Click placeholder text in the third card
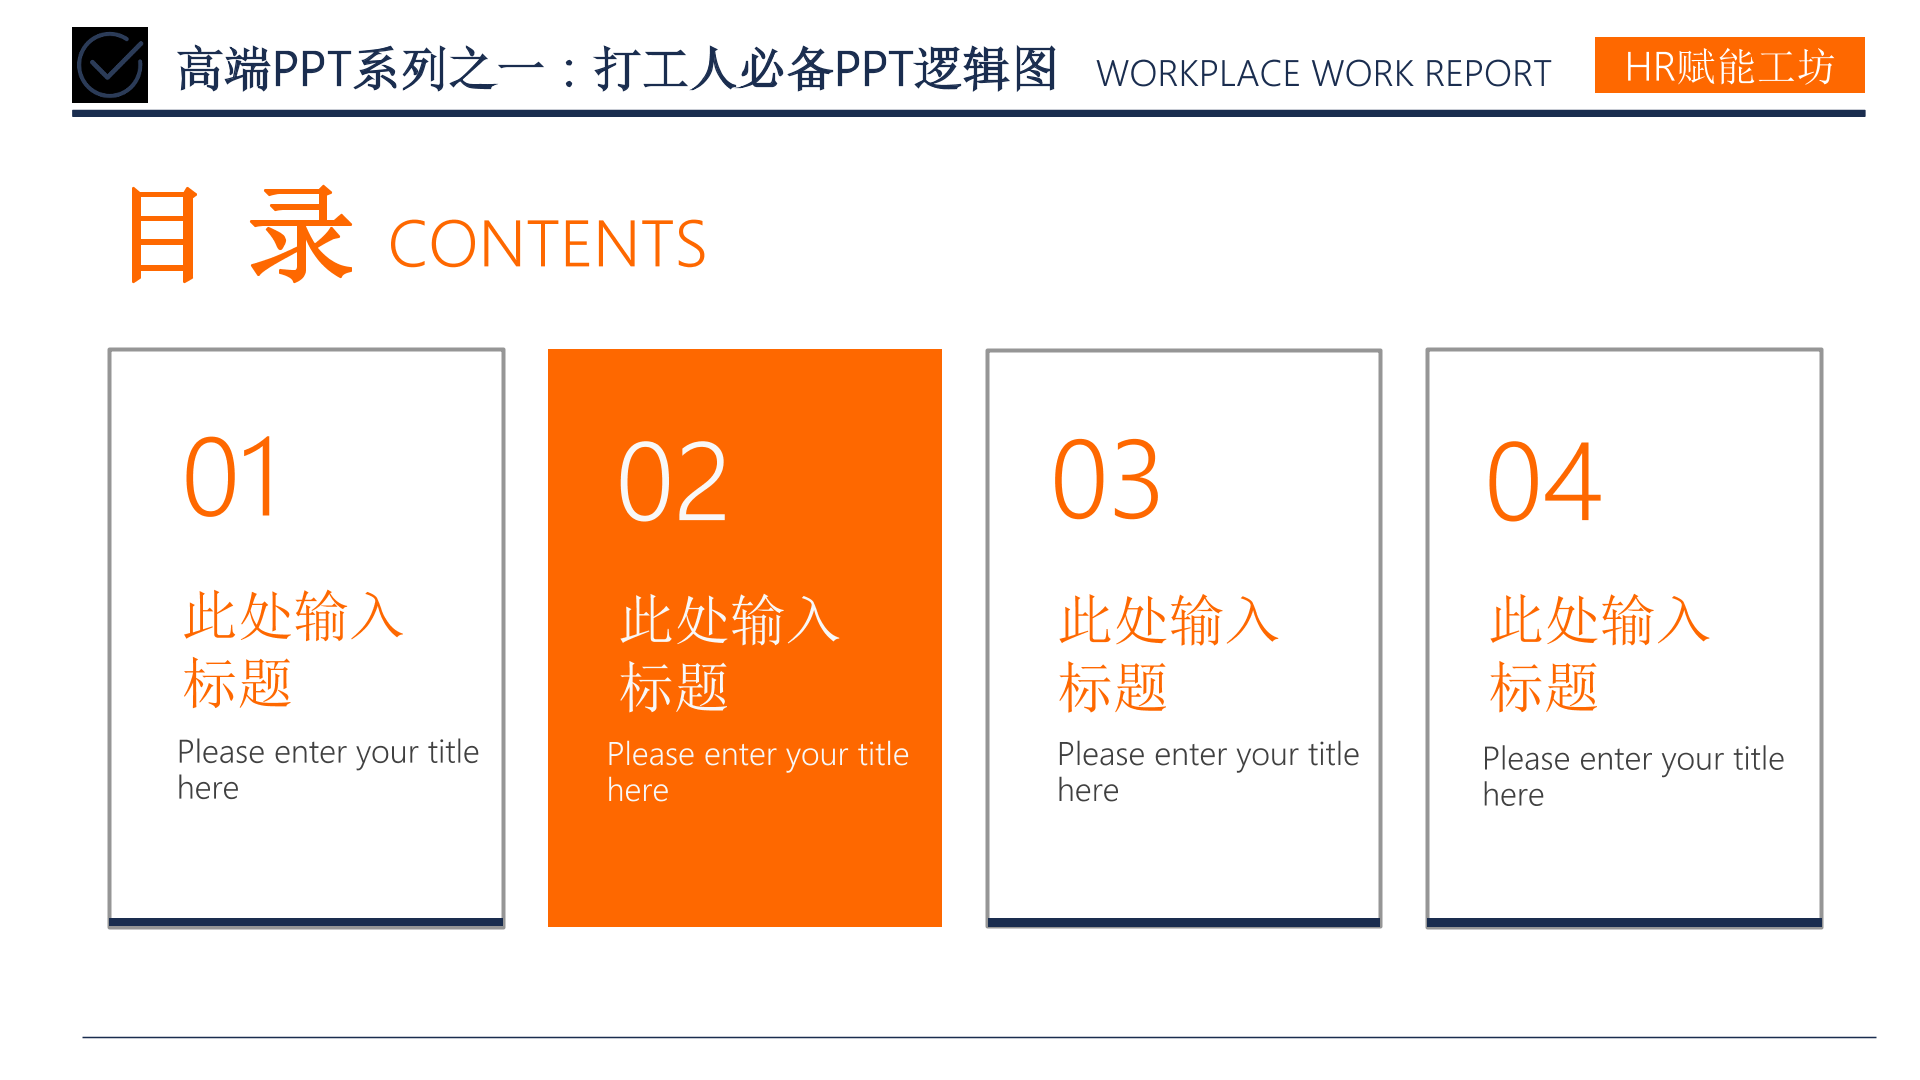Image resolution: width=1920 pixels, height=1080 pixels. [x=1207, y=771]
